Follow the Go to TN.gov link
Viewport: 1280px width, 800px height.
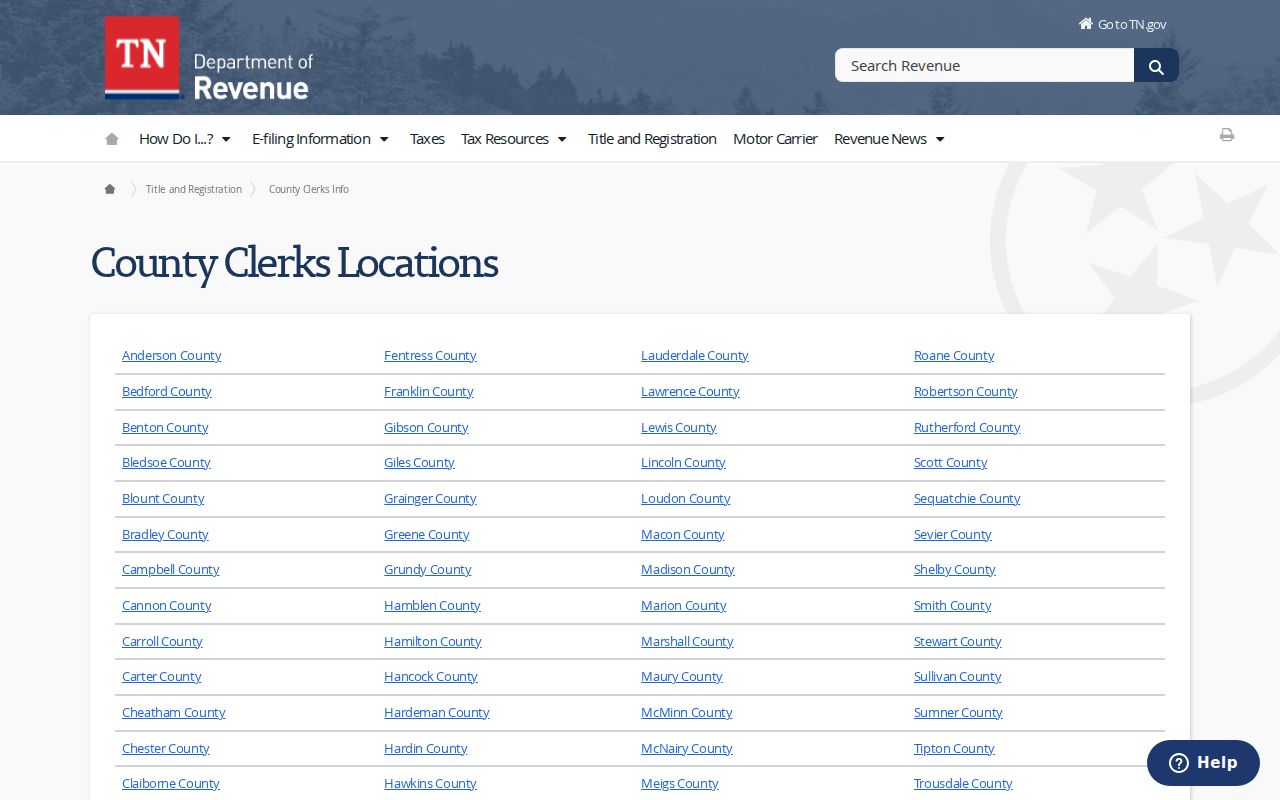[x=1122, y=24]
